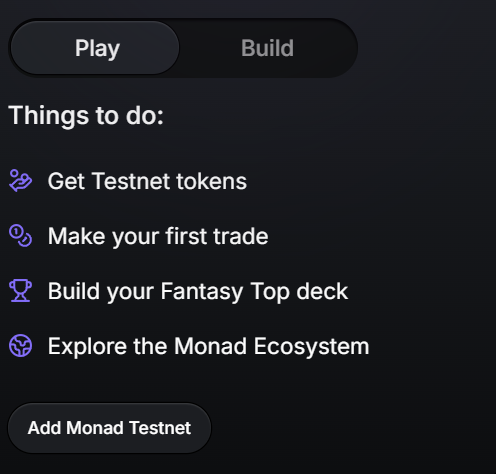Add the Monad Testnet network to wallet
The width and height of the screenshot is (496, 474).
tap(109, 428)
